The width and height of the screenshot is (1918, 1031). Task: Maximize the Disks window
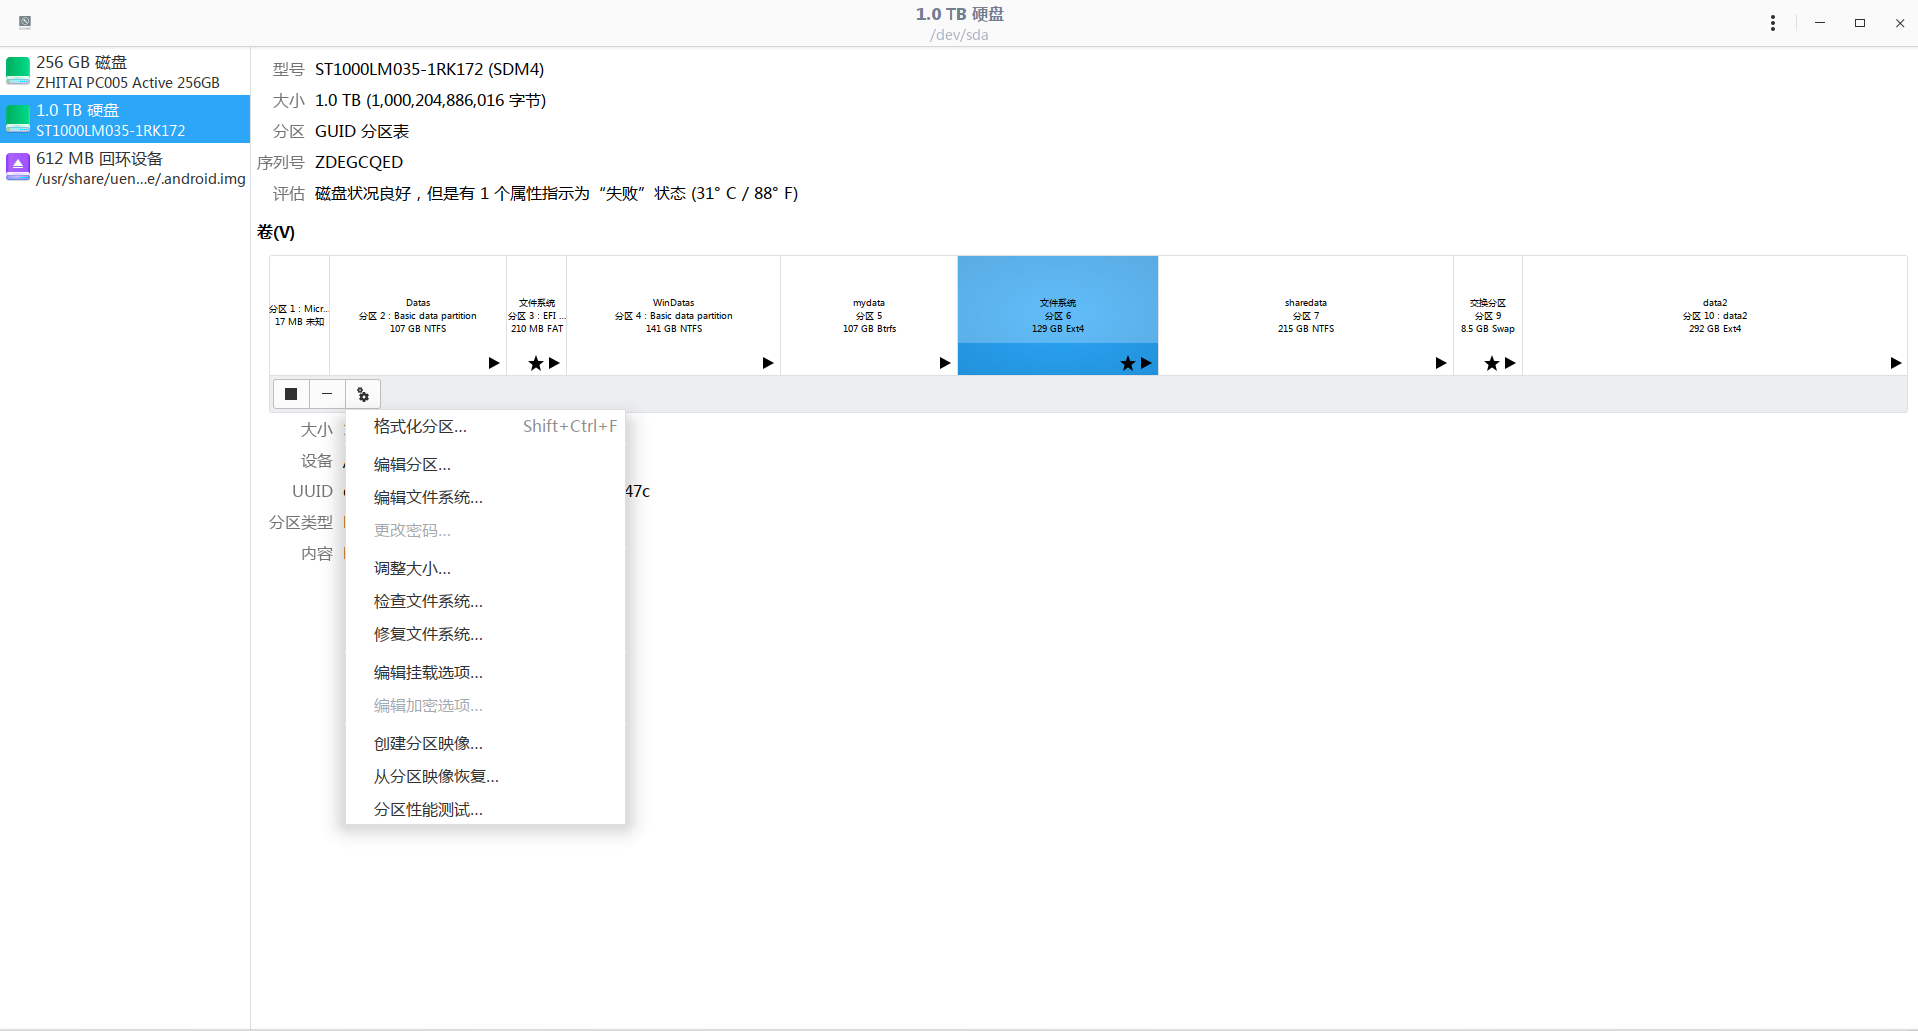click(x=1860, y=23)
